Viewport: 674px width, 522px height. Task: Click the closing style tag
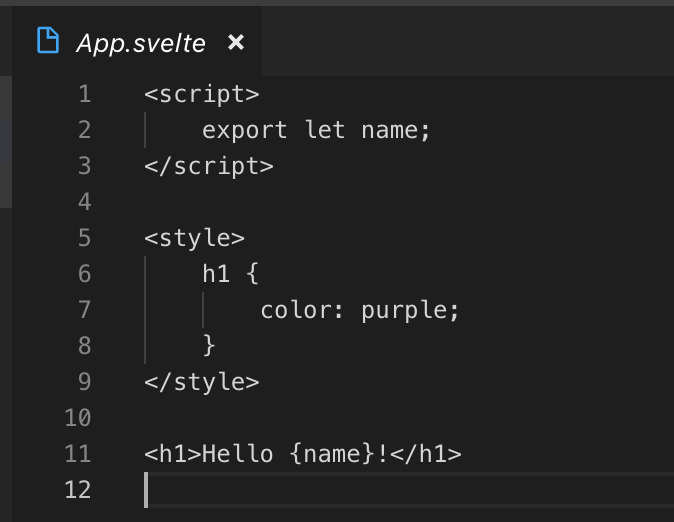click(x=201, y=382)
